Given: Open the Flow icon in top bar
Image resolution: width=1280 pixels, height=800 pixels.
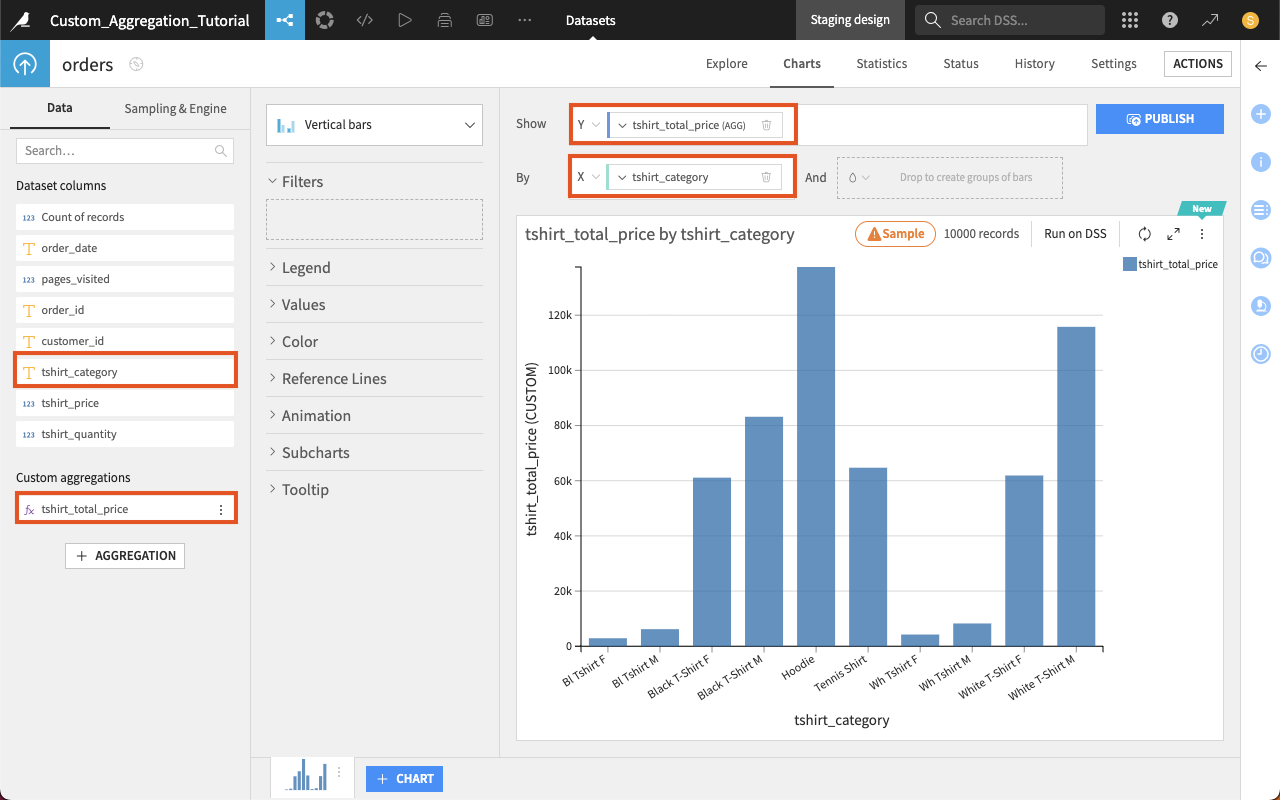Looking at the screenshot, I should coord(285,20).
